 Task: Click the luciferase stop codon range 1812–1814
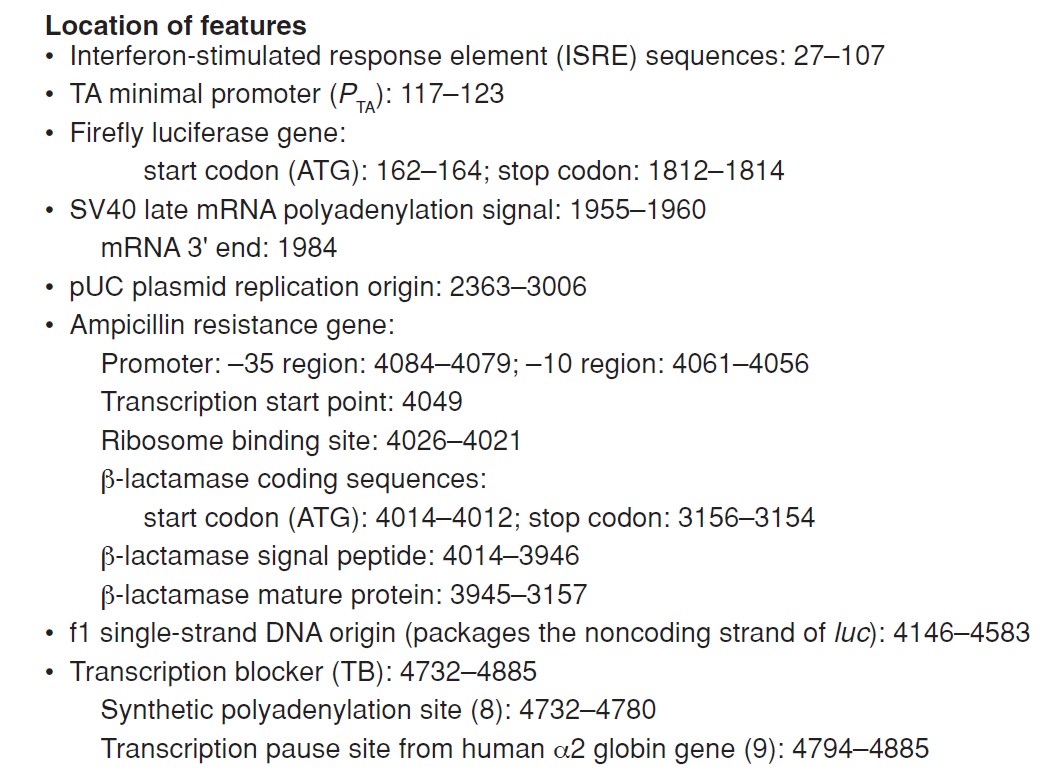click(716, 171)
